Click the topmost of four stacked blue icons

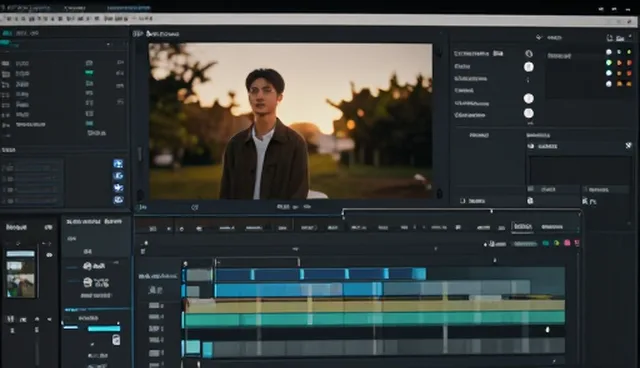tap(118, 164)
